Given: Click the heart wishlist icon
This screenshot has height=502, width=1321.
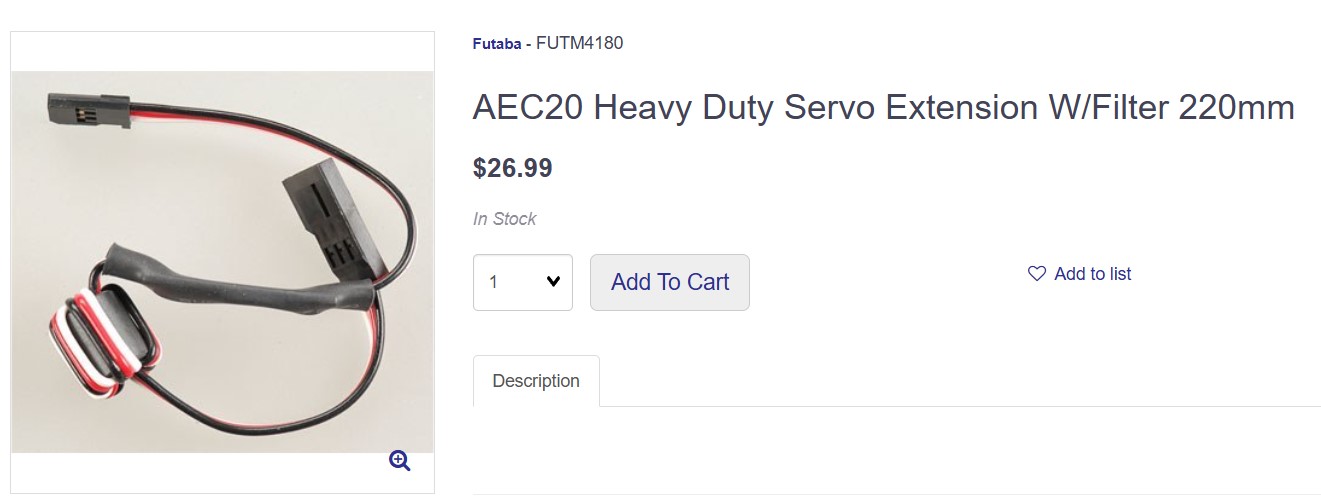Looking at the screenshot, I should coord(1037,274).
